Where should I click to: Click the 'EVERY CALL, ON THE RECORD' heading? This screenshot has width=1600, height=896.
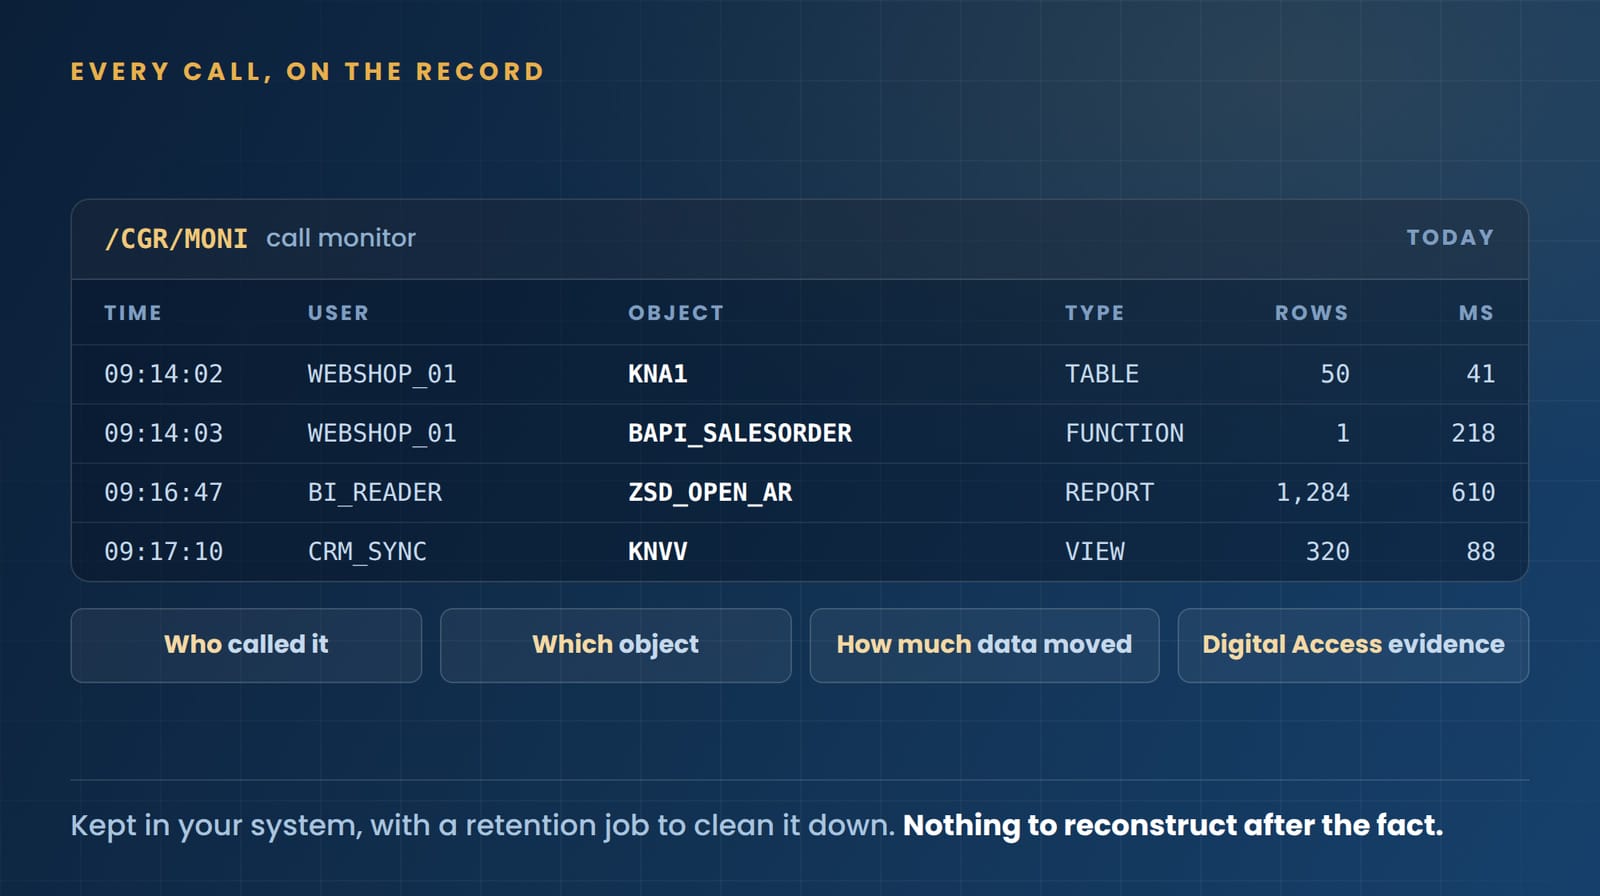point(308,72)
